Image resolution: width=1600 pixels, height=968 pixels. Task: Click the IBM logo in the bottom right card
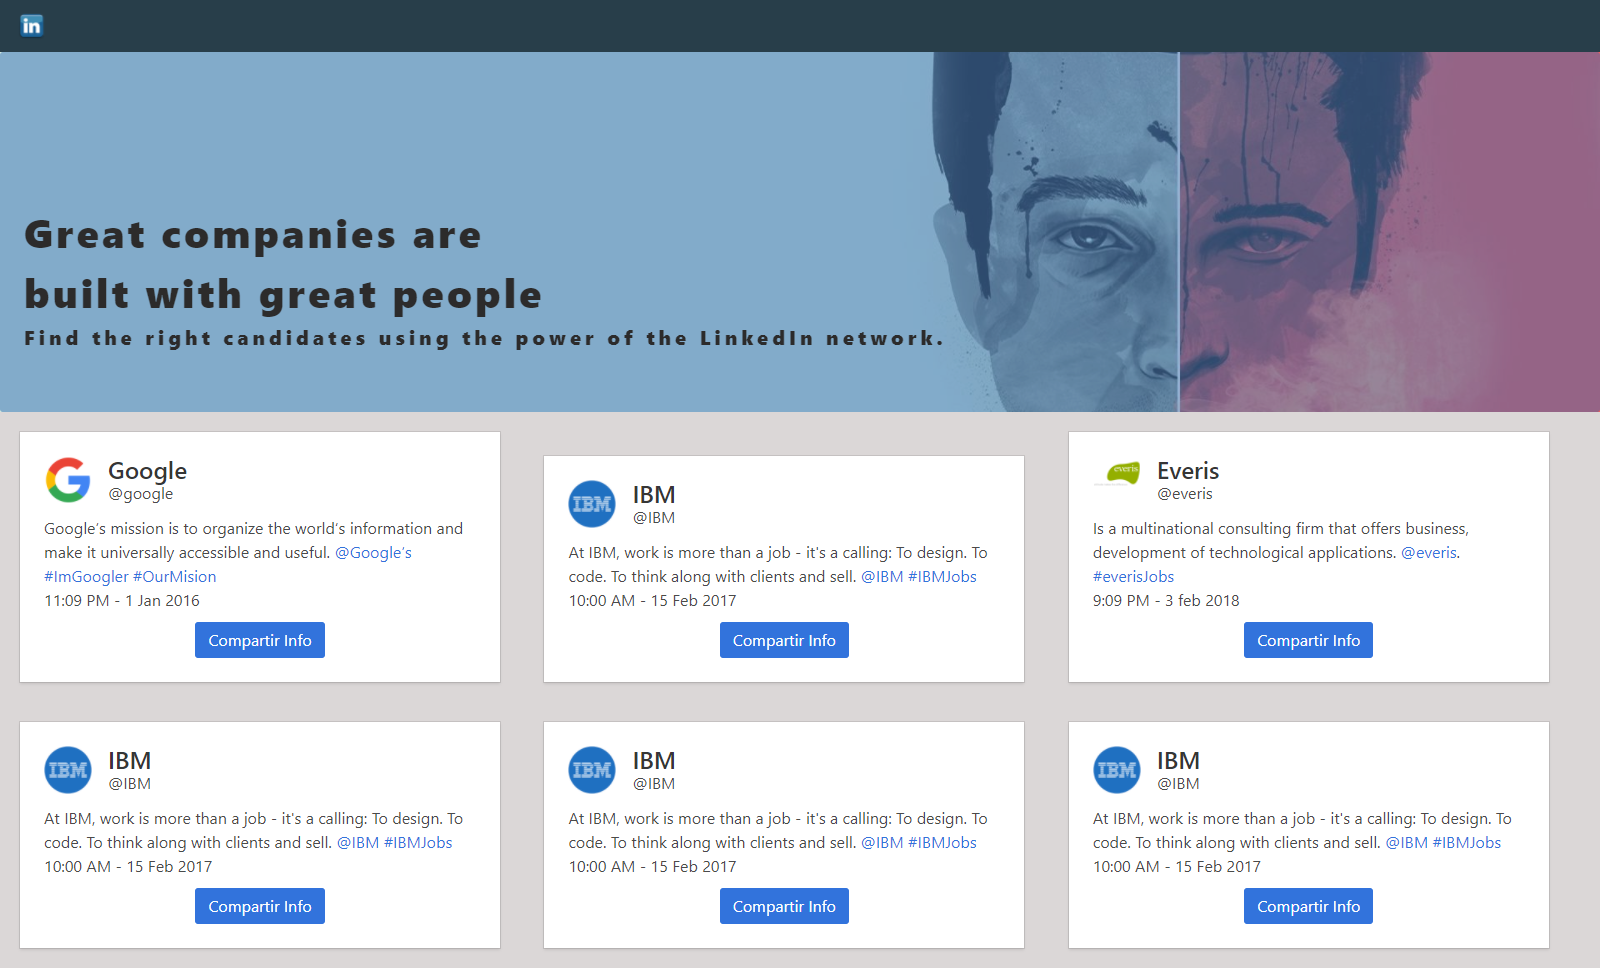click(x=1117, y=770)
